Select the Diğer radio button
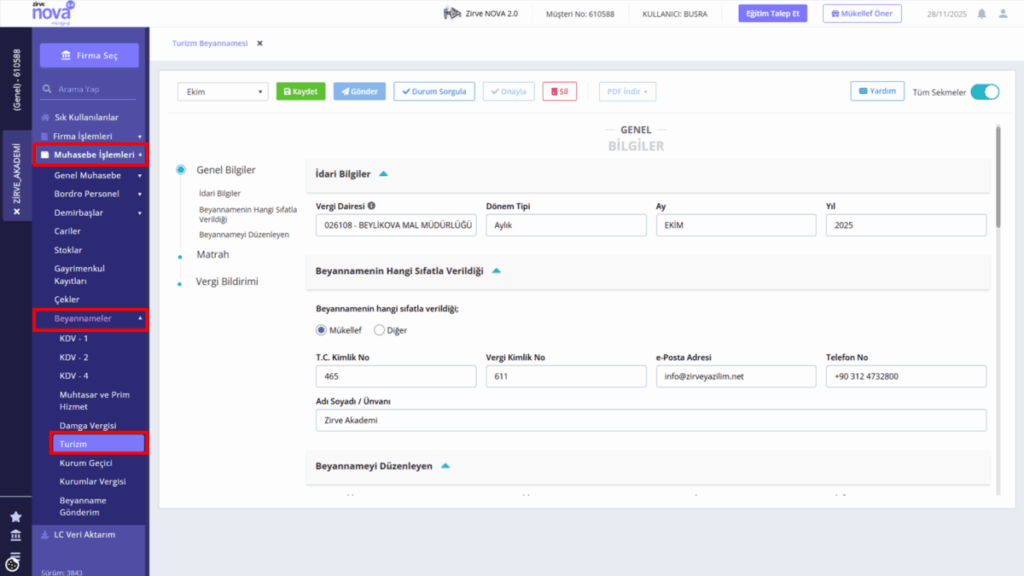This screenshot has height=576, width=1024. pyautogui.click(x=379, y=330)
